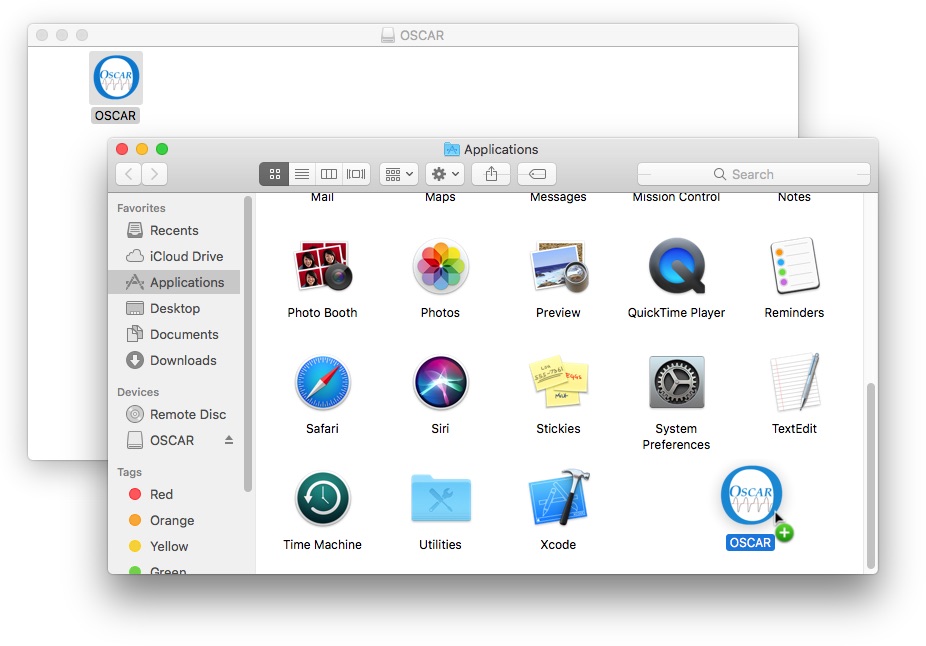The width and height of the screenshot is (926, 646).
Task: Eject the OSCAR disk in sidebar
Action: click(229, 440)
